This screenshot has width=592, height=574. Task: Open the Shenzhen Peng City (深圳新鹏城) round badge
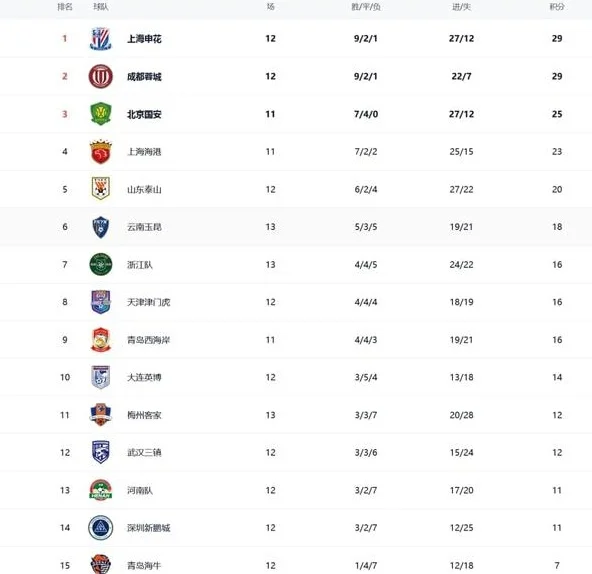pyautogui.click(x=100, y=528)
